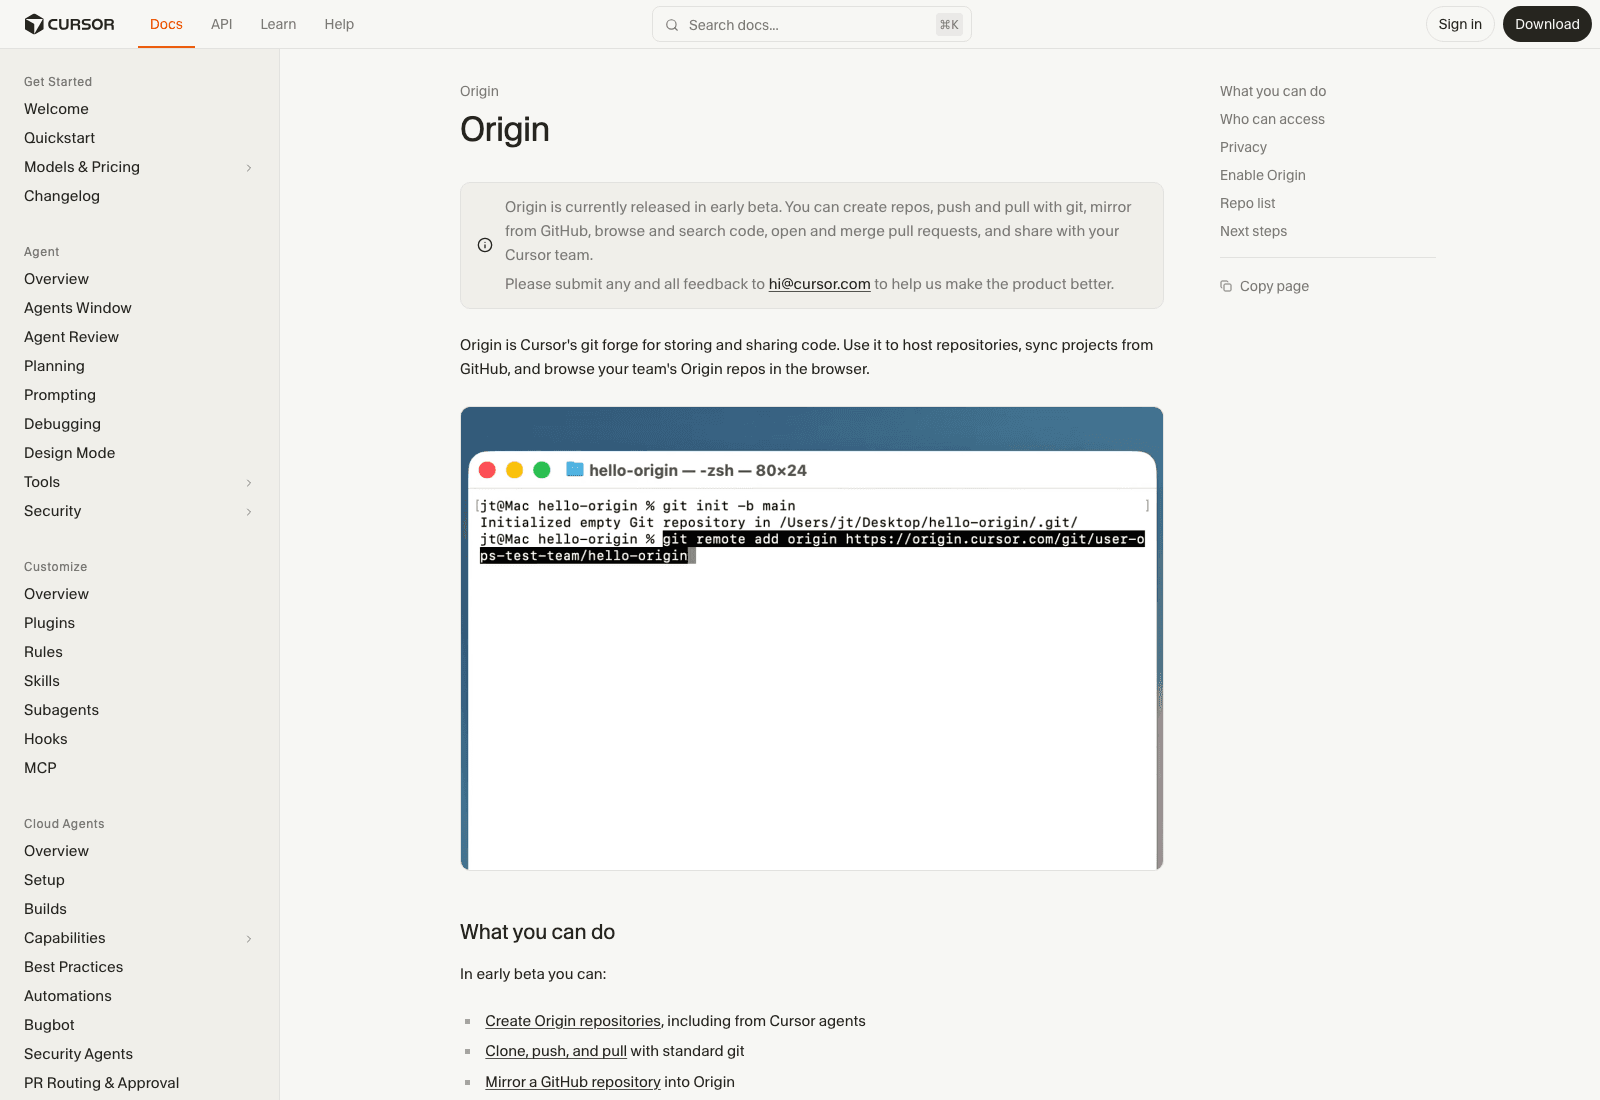The image size is (1600, 1100).
Task: Switch to the Docs tab
Action: pyautogui.click(x=166, y=24)
